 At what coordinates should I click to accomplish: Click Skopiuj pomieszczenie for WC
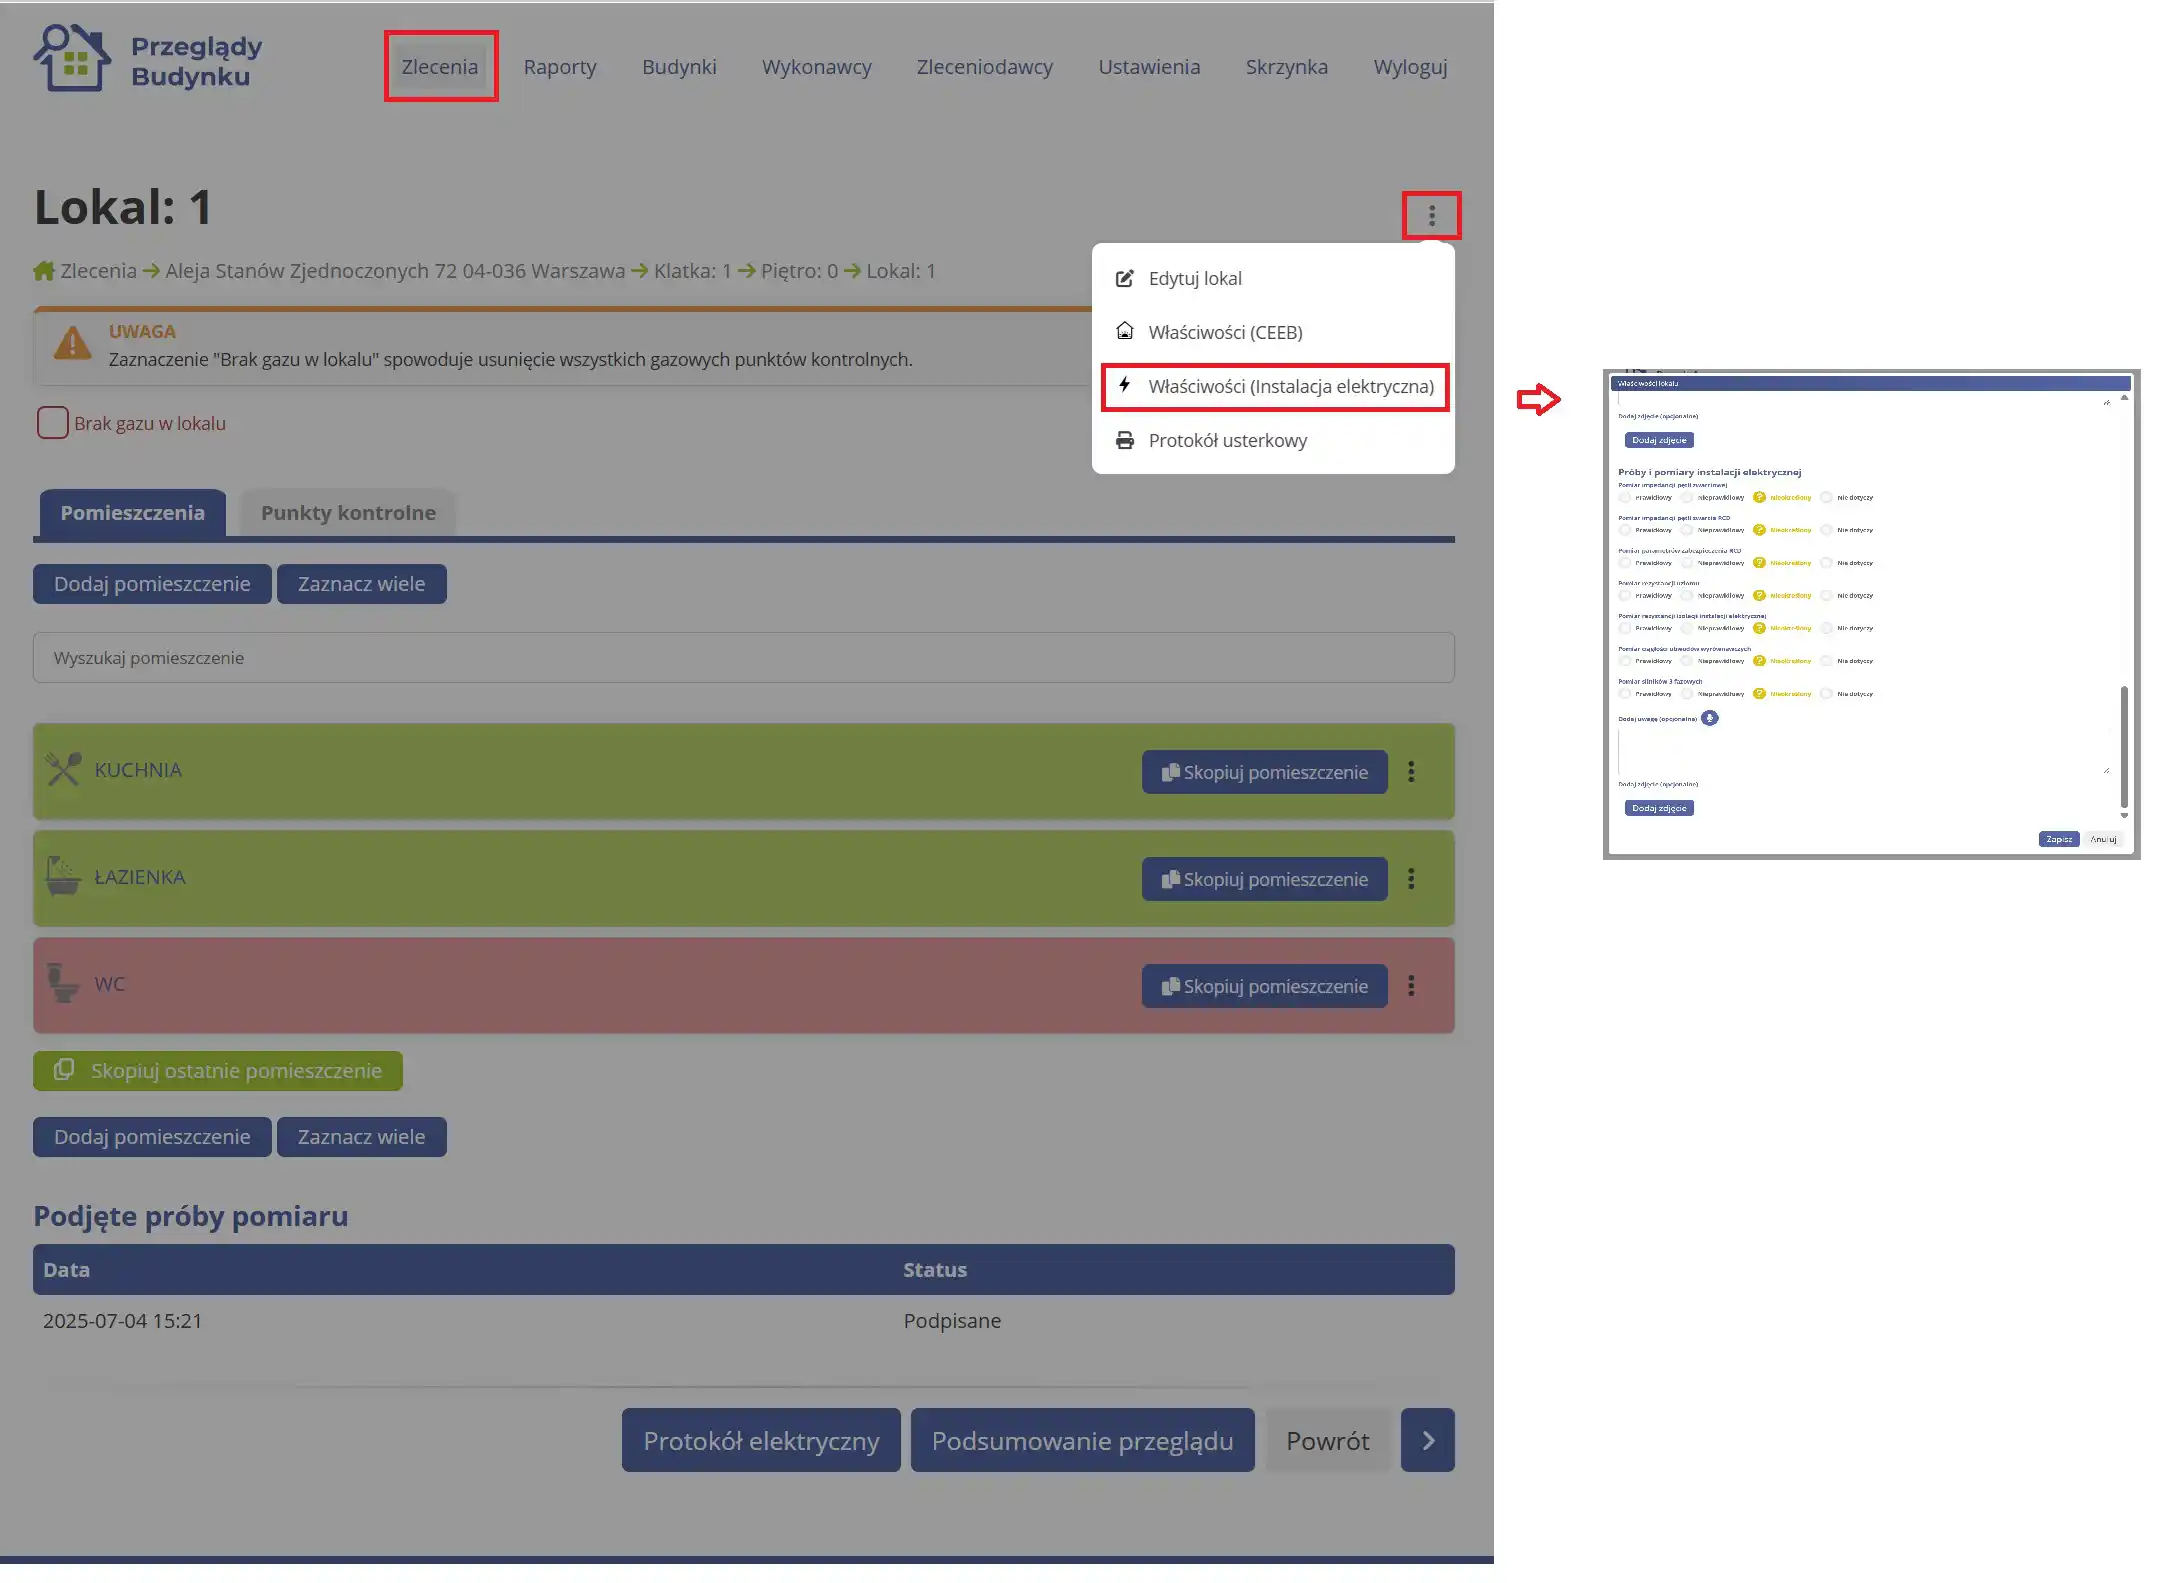(1264, 985)
